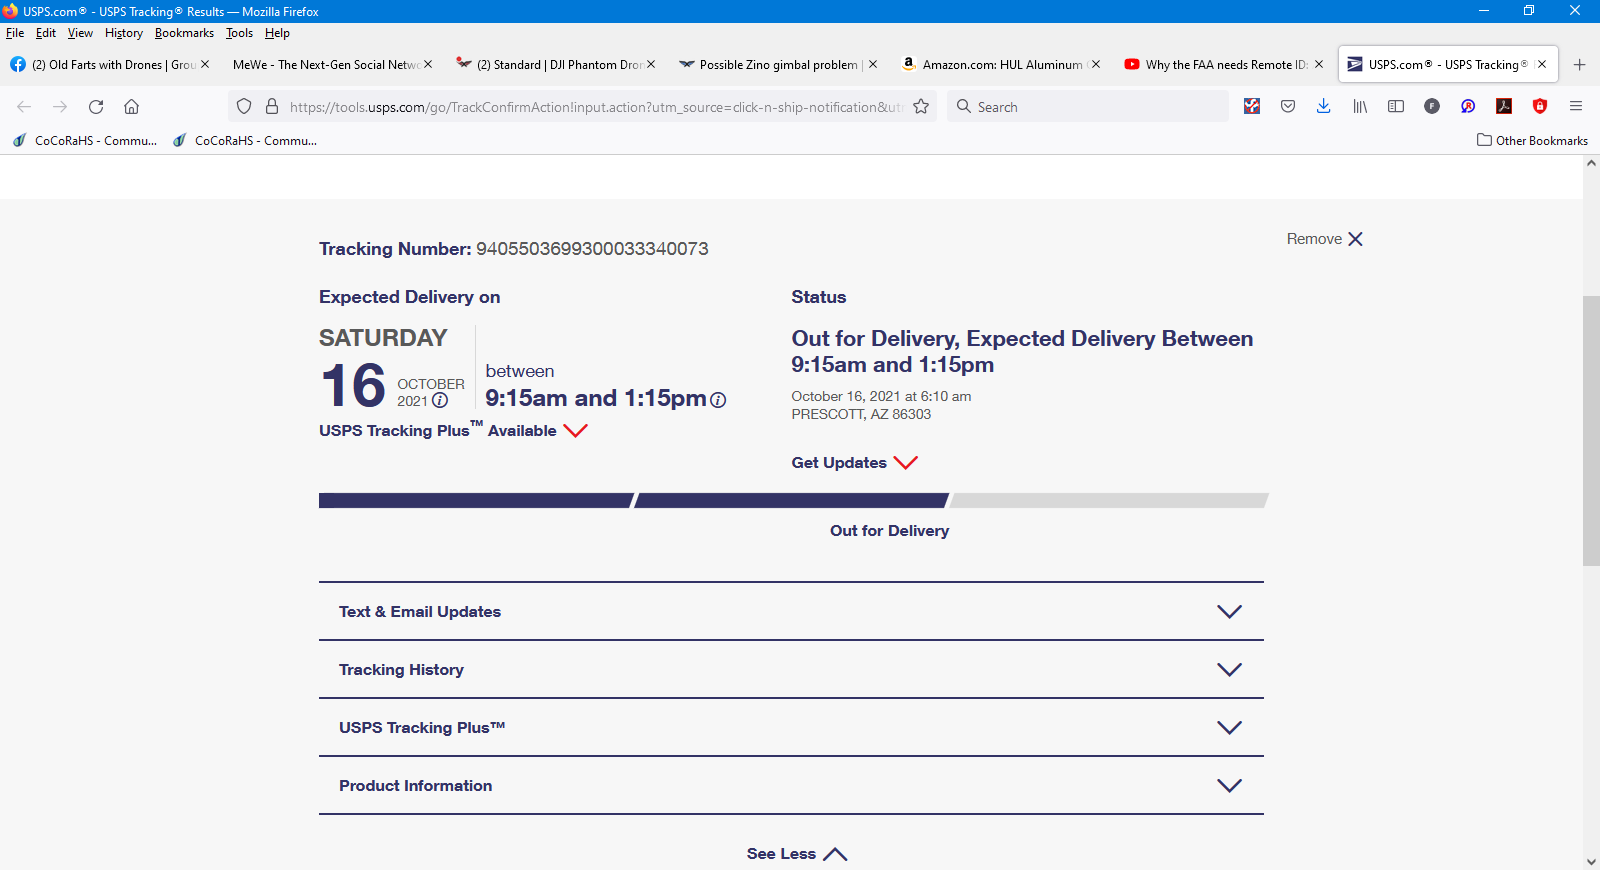This screenshot has height=870, width=1600.
Task: Open the Bookmarks menu
Action: 184,33
